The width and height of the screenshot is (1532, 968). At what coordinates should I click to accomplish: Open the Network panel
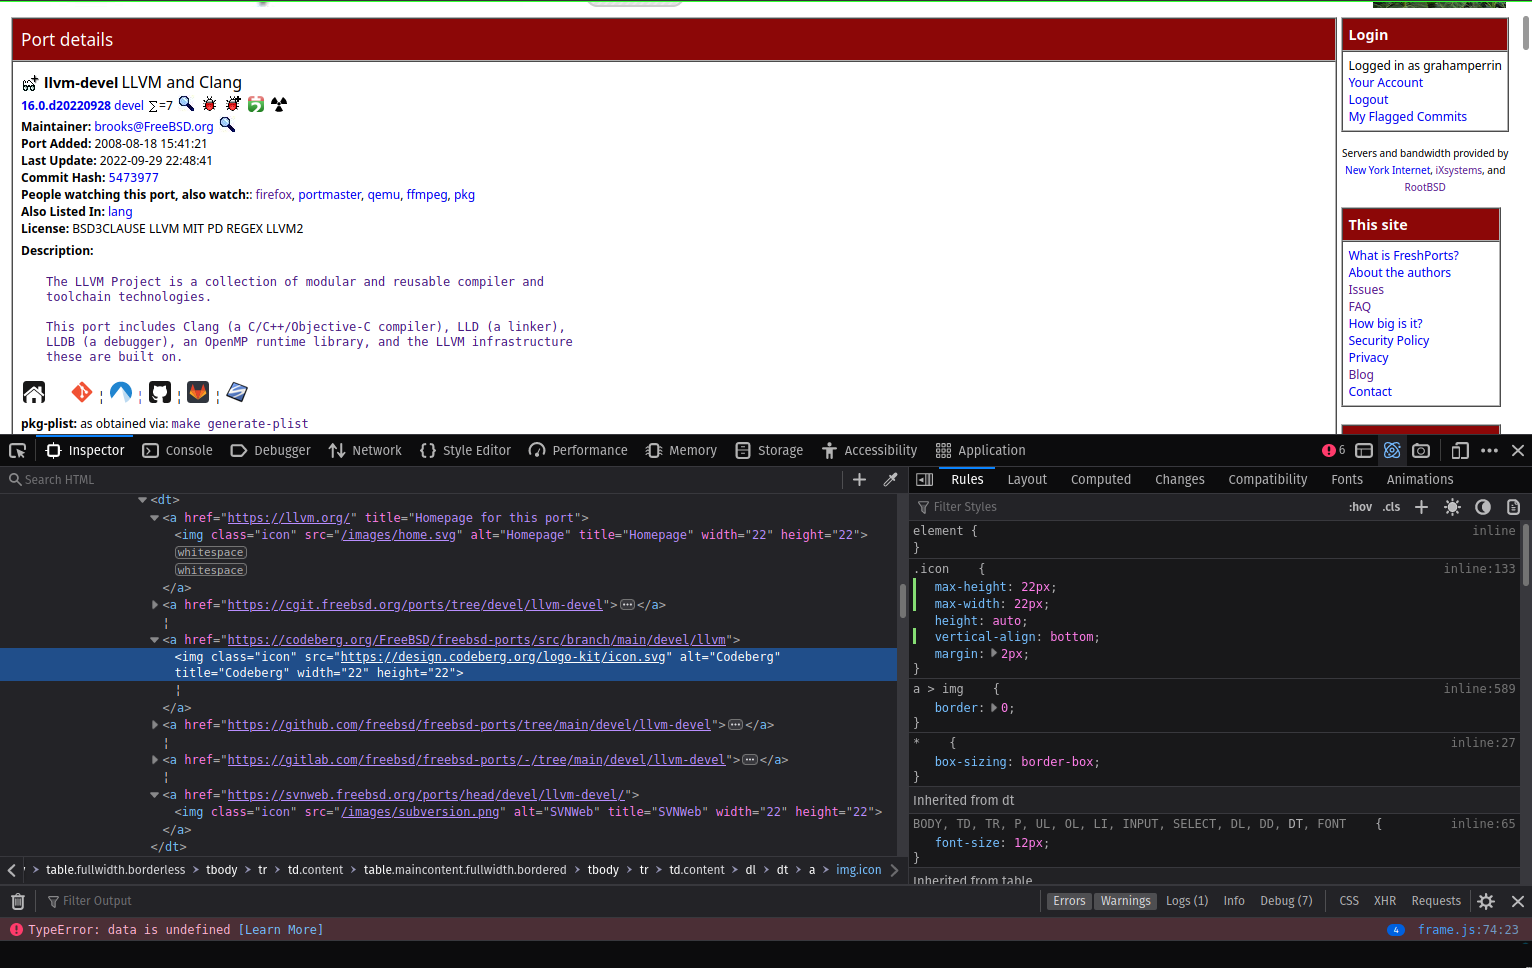[364, 450]
